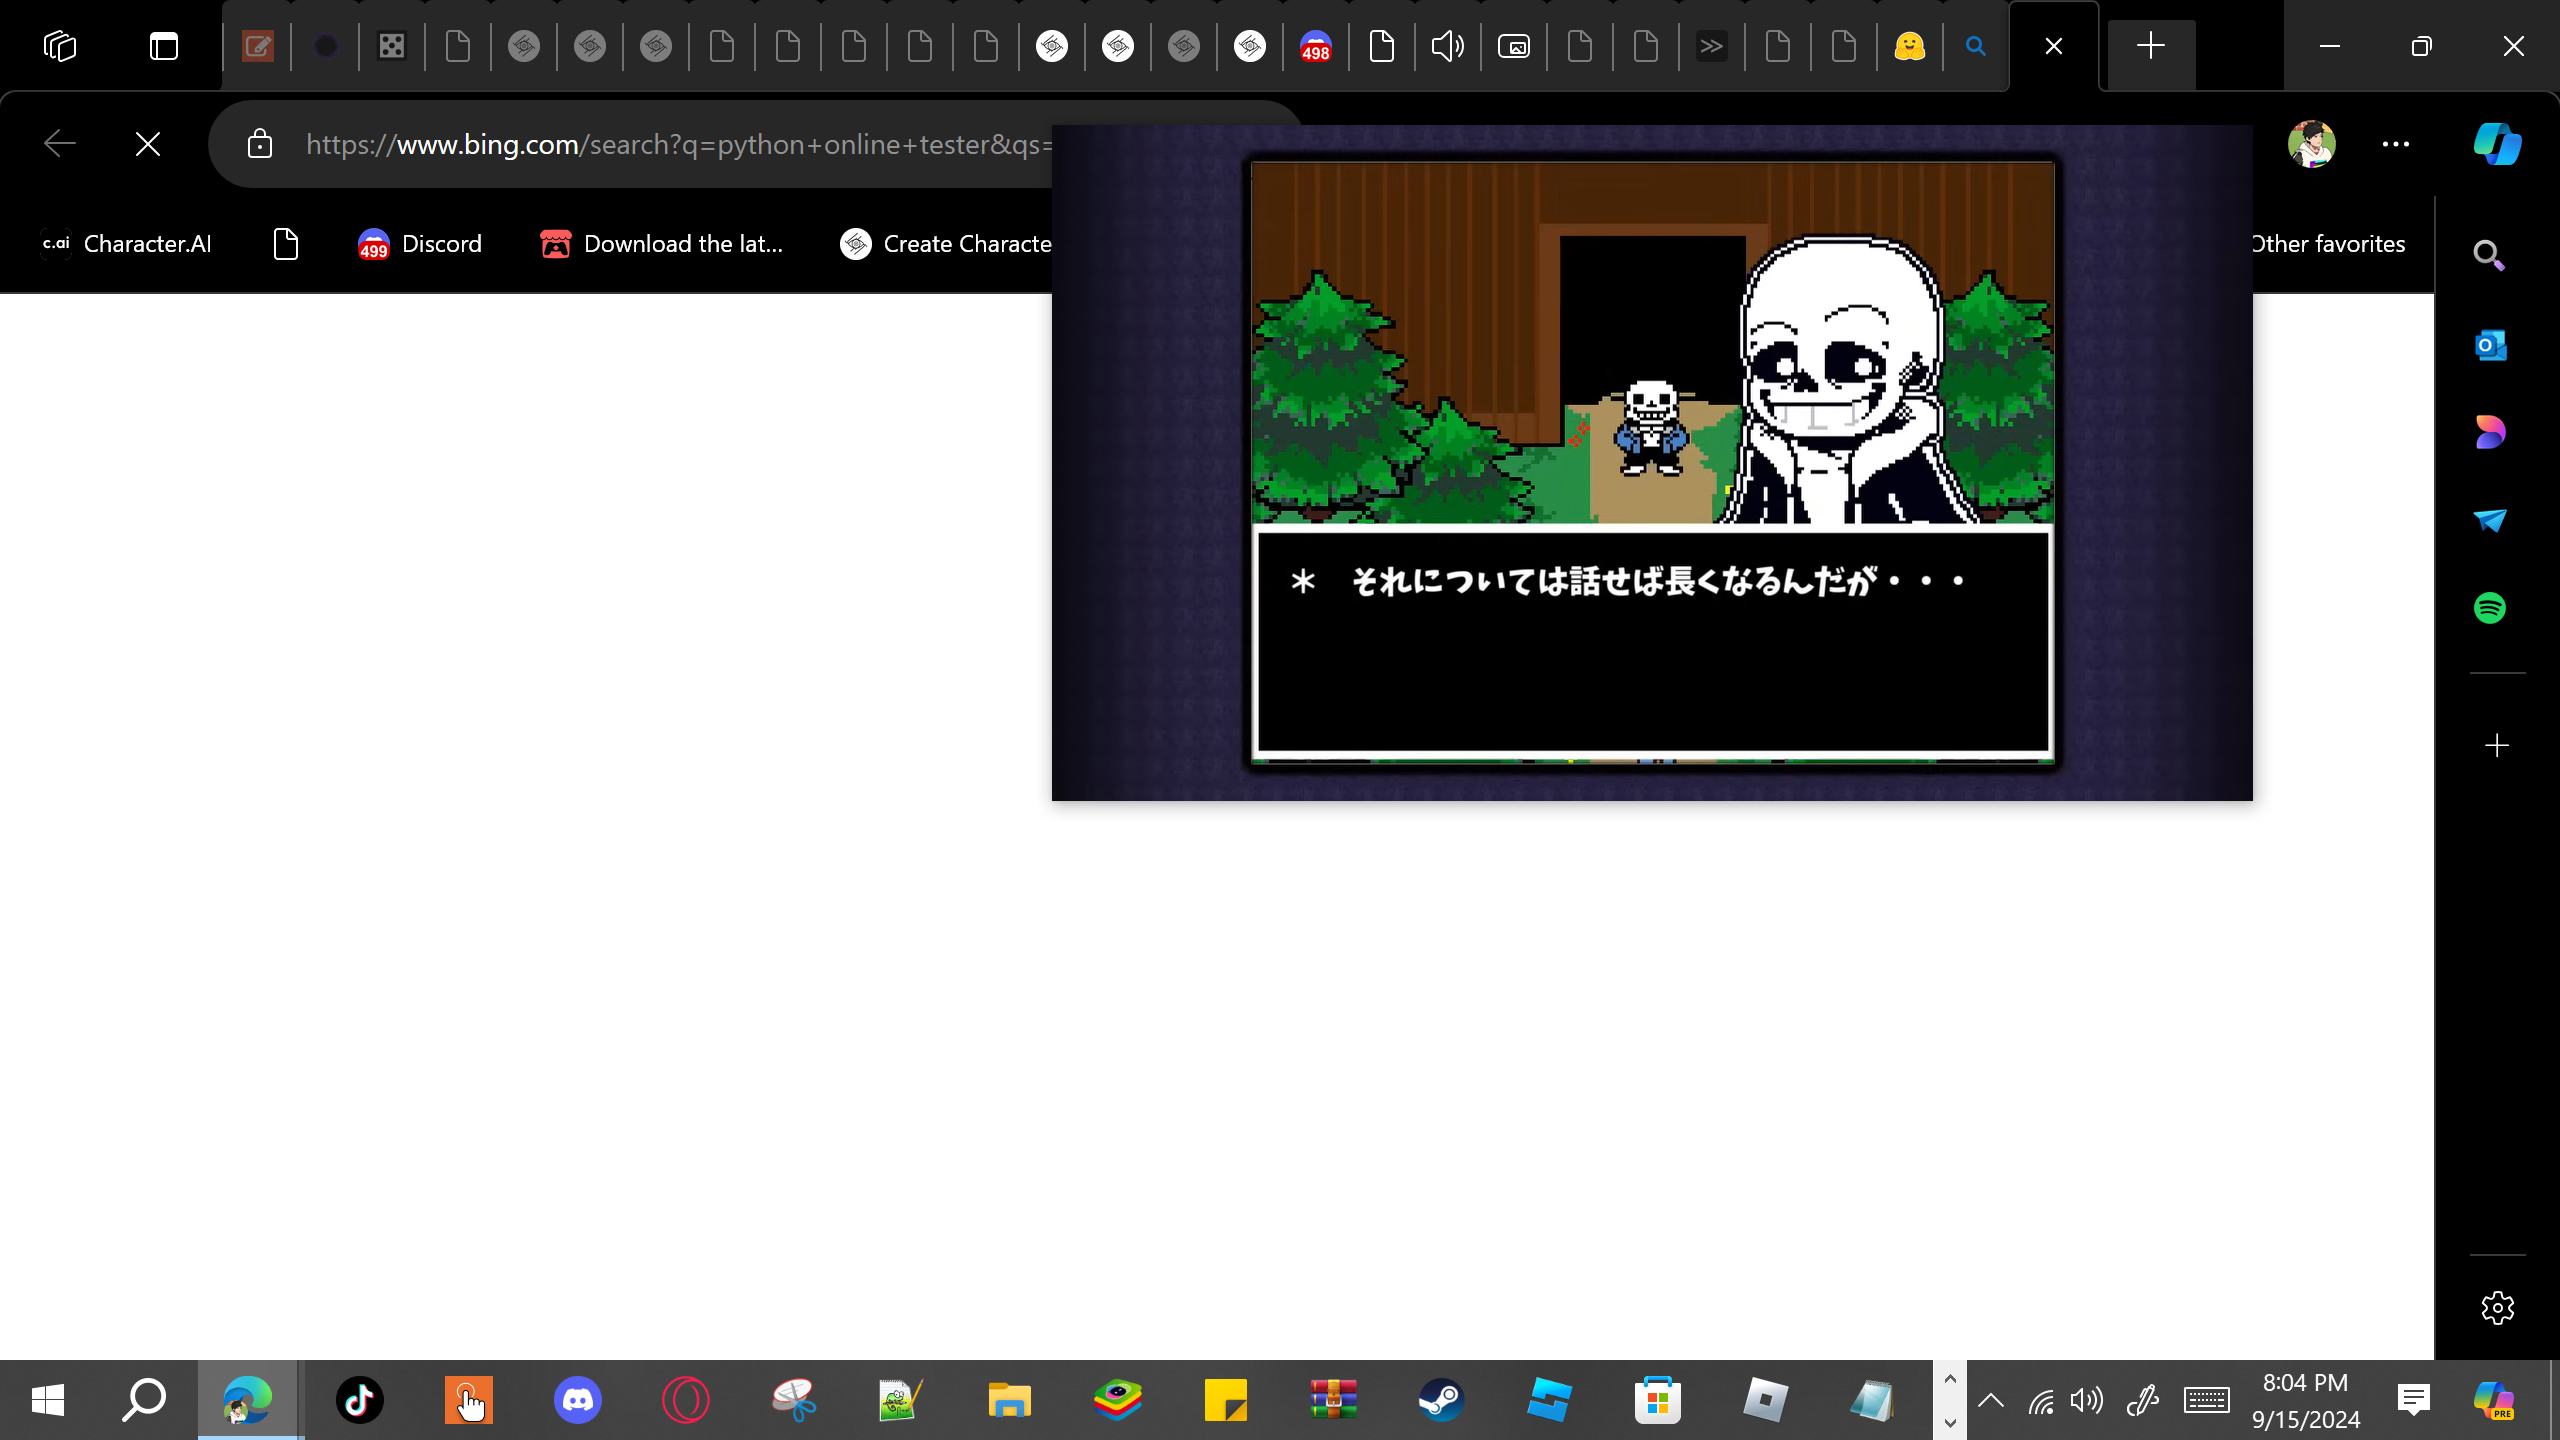
Task: Add app with sidebar plus button
Action: click(x=2497, y=746)
